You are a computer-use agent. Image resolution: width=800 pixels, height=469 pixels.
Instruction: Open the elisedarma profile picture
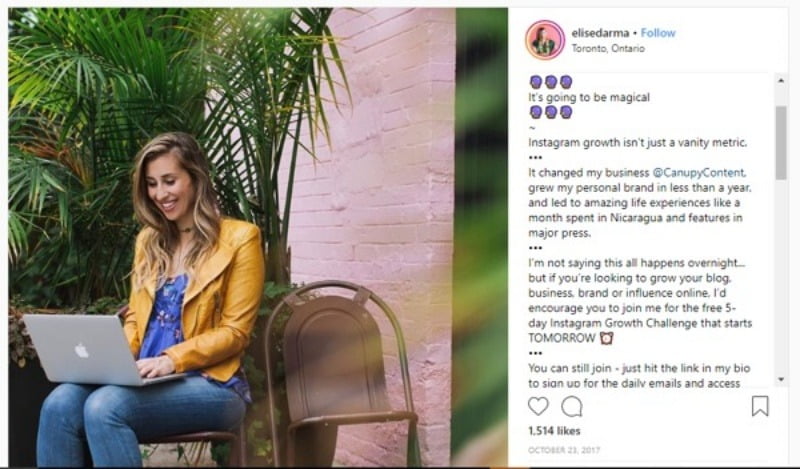coord(545,39)
